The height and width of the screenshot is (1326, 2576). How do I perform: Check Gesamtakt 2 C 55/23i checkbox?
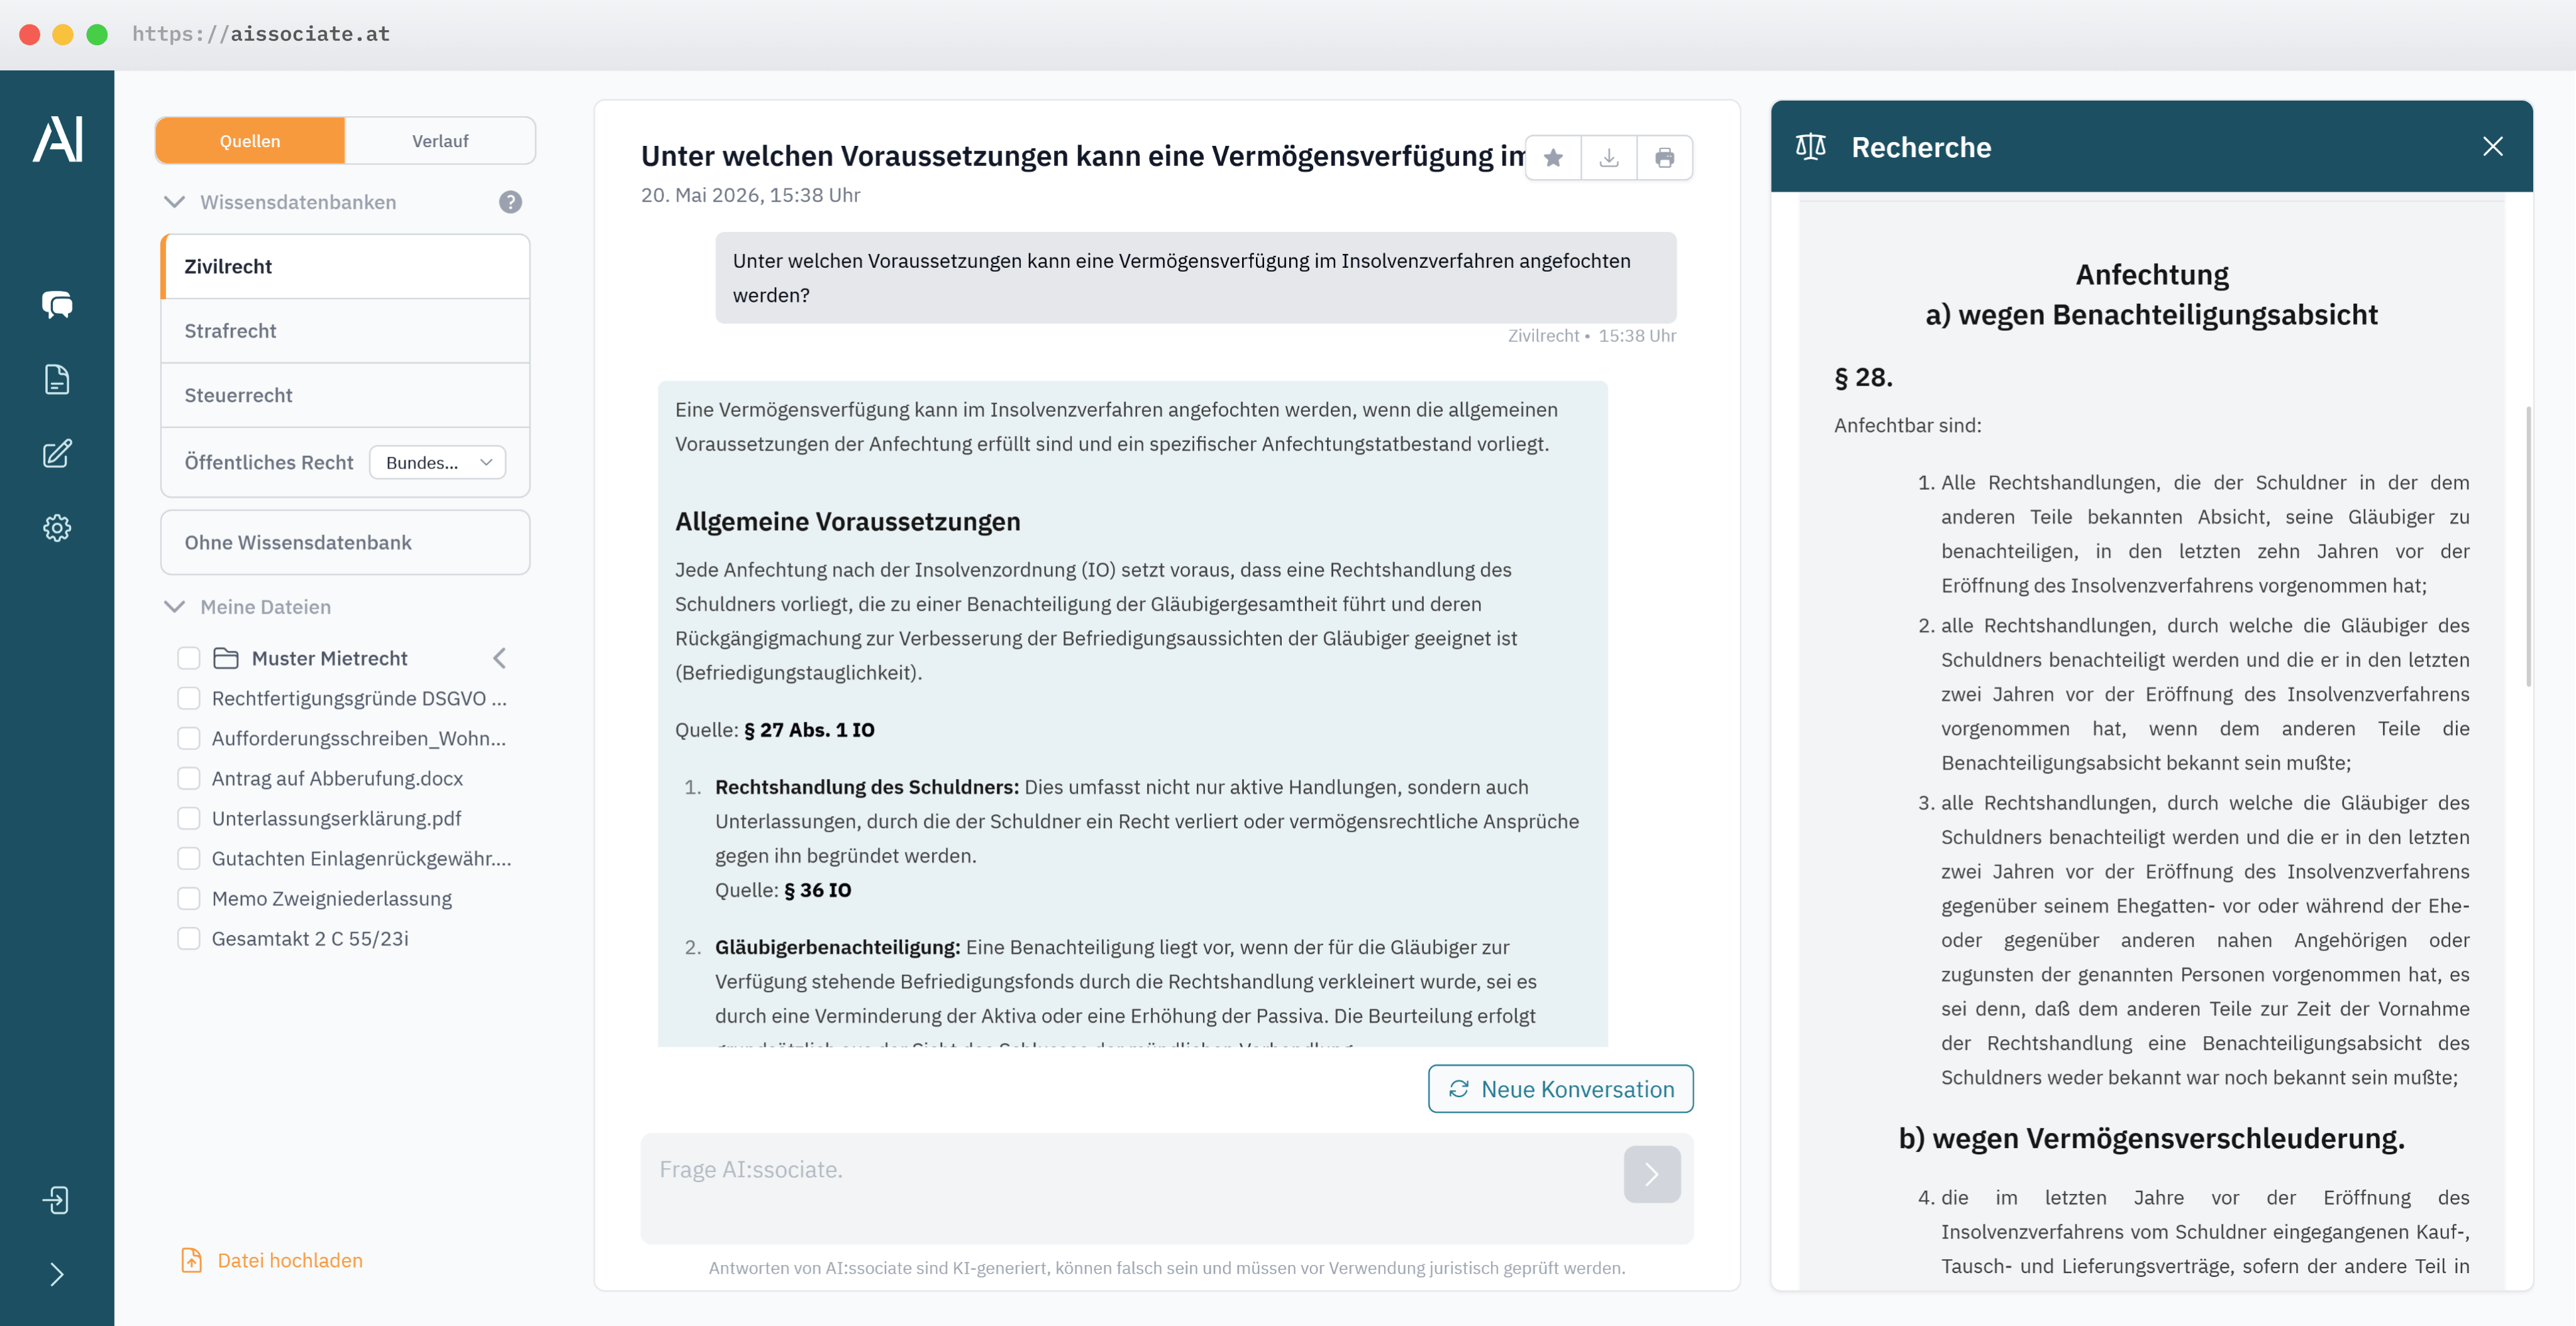[x=188, y=938]
